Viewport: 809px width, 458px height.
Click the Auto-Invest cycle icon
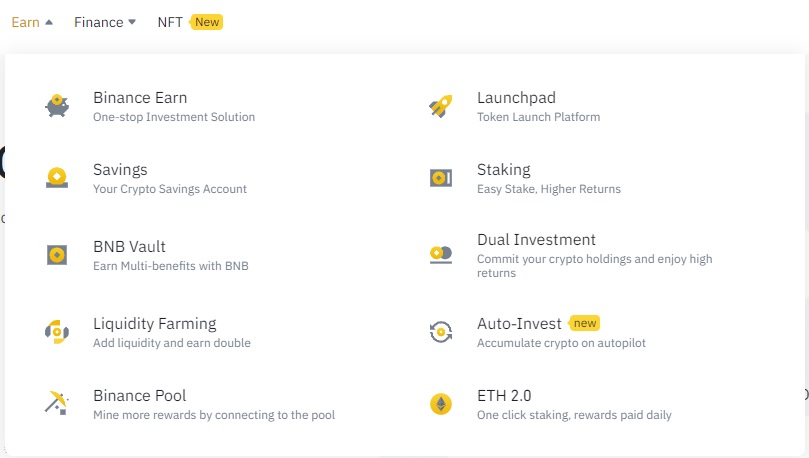point(441,332)
